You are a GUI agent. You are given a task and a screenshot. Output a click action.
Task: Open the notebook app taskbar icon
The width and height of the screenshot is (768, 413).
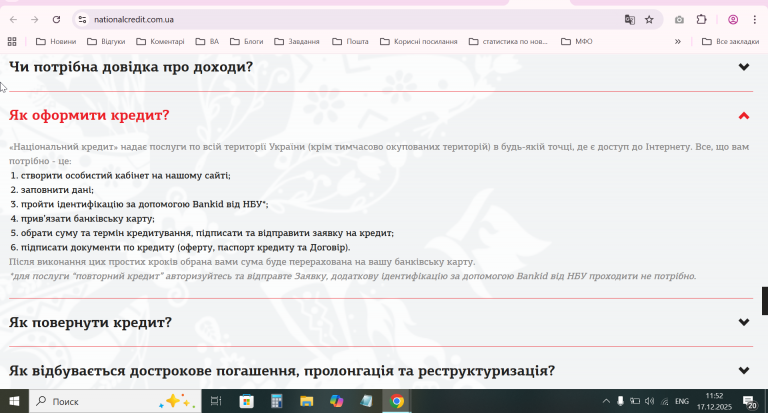[366, 401]
